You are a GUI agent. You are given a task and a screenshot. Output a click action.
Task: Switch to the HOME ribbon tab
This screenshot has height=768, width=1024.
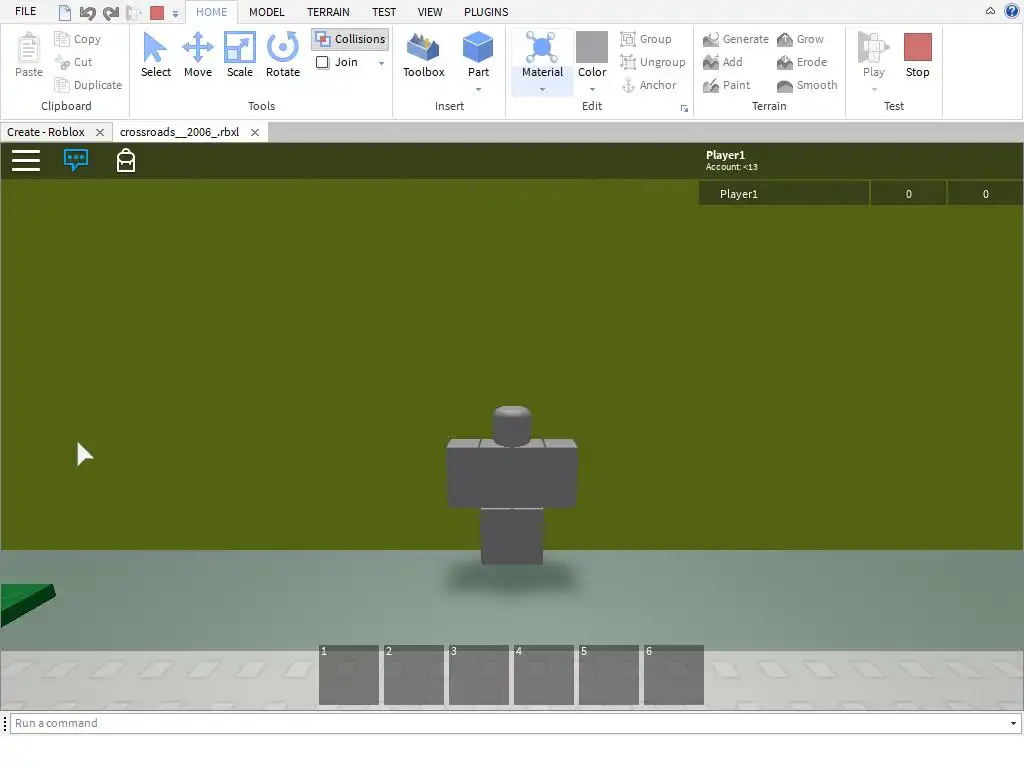(x=212, y=12)
